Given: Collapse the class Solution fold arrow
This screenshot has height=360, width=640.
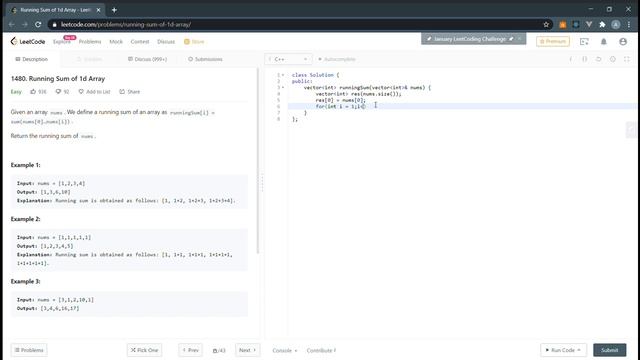Looking at the screenshot, I should [x=283, y=75].
